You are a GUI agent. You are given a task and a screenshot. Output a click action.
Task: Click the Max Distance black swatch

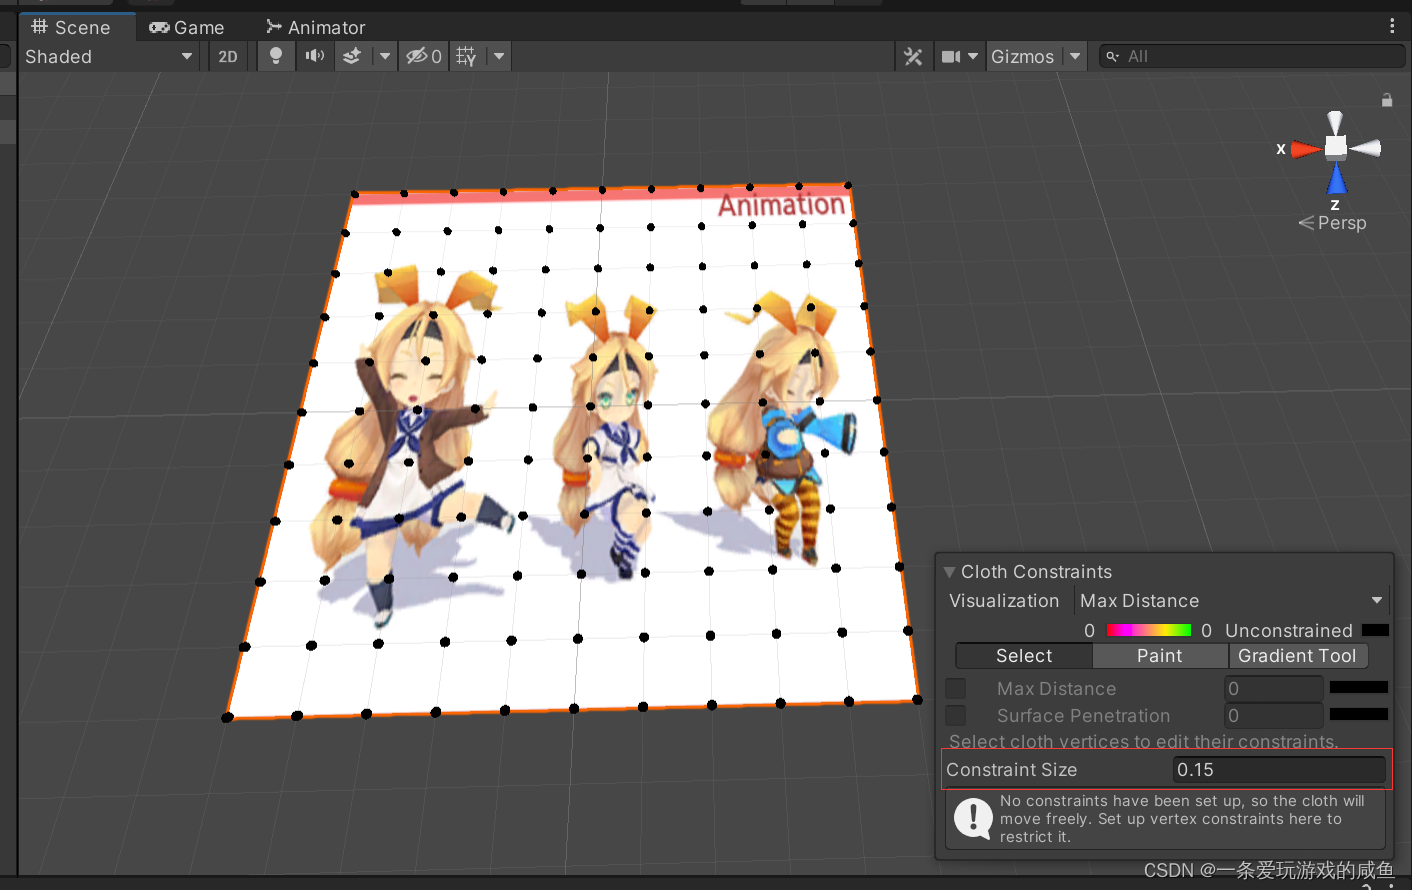(1358, 687)
